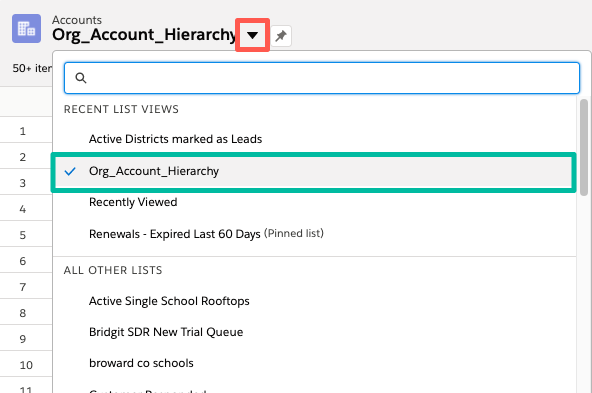Image resolution: width=592 pixels, height=393 pixels.
Task: Select row number 10
Action: point(26,365)
